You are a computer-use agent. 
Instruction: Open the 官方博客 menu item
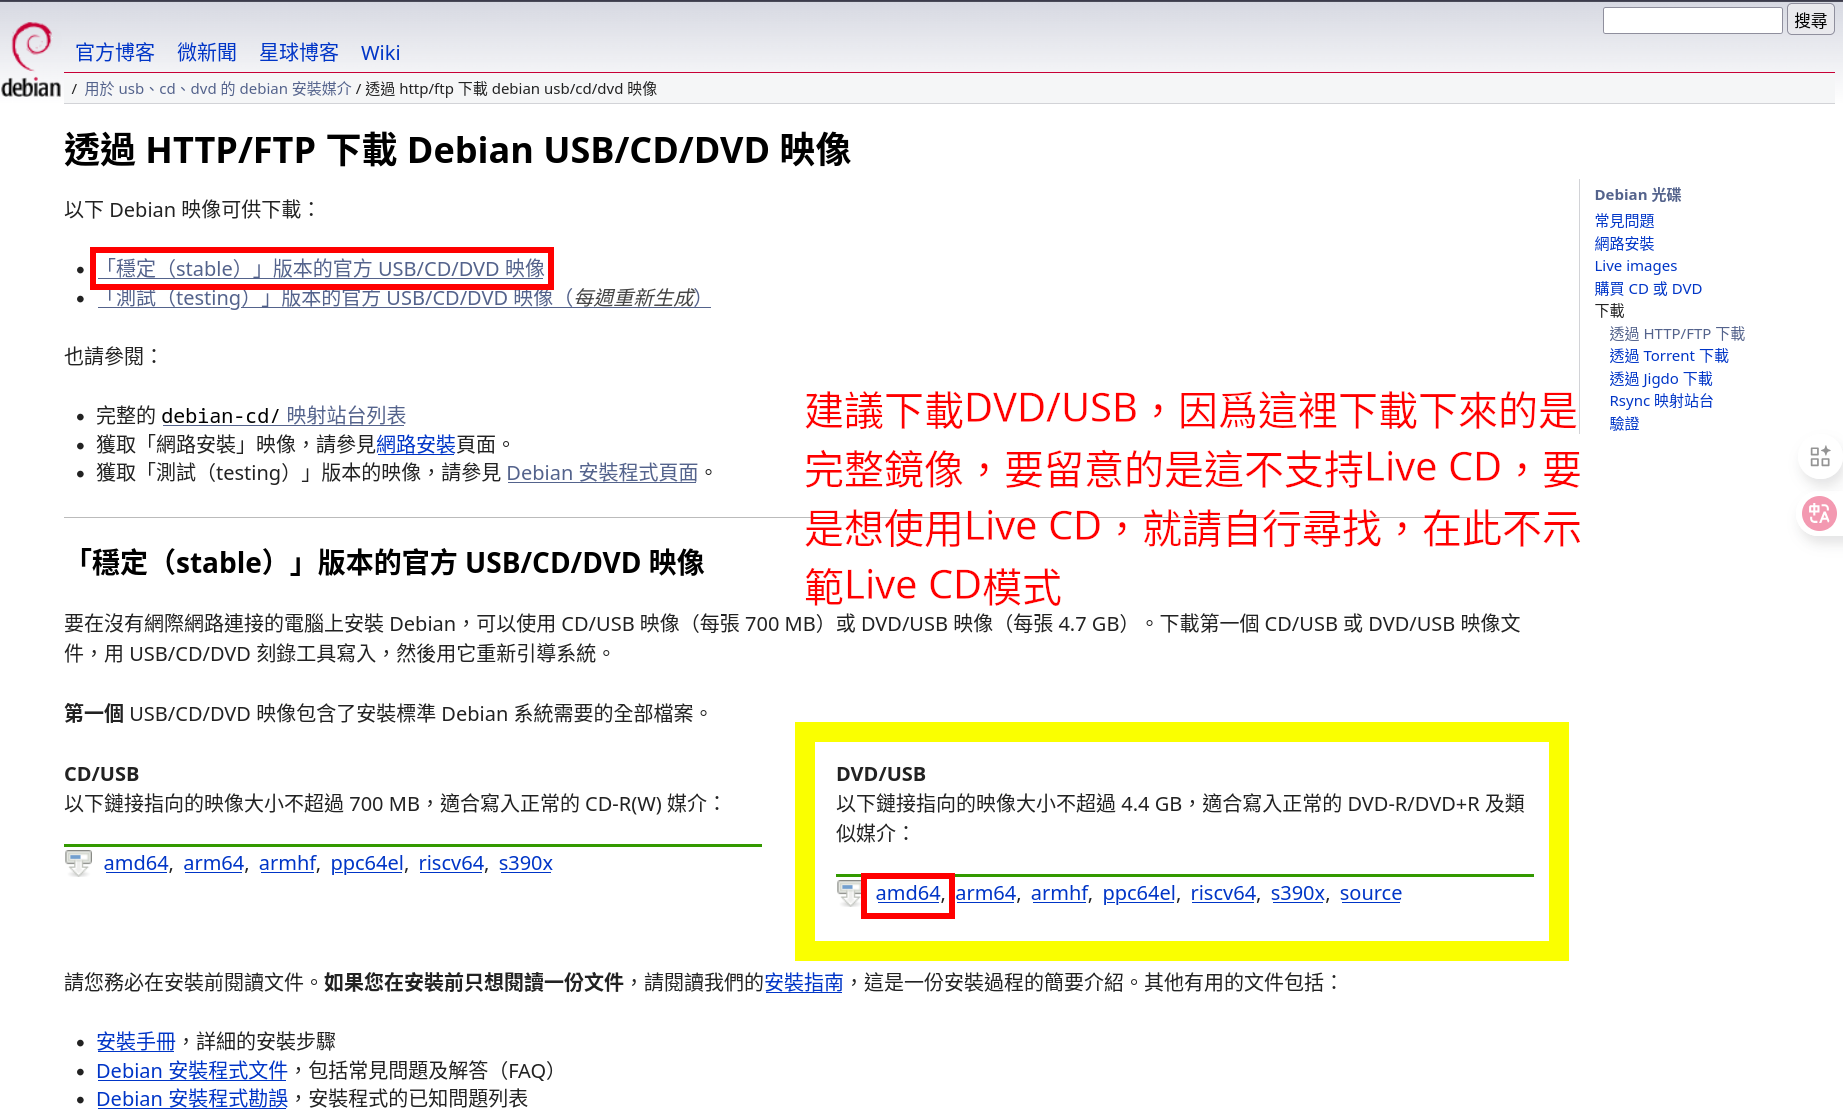[x=115, y=53]
